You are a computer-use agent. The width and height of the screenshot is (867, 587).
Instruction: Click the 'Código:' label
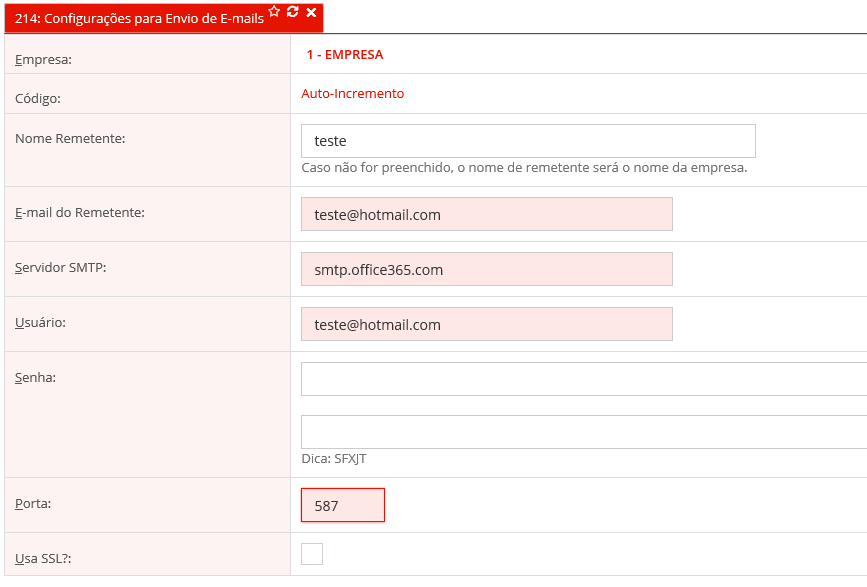[38, 98]
